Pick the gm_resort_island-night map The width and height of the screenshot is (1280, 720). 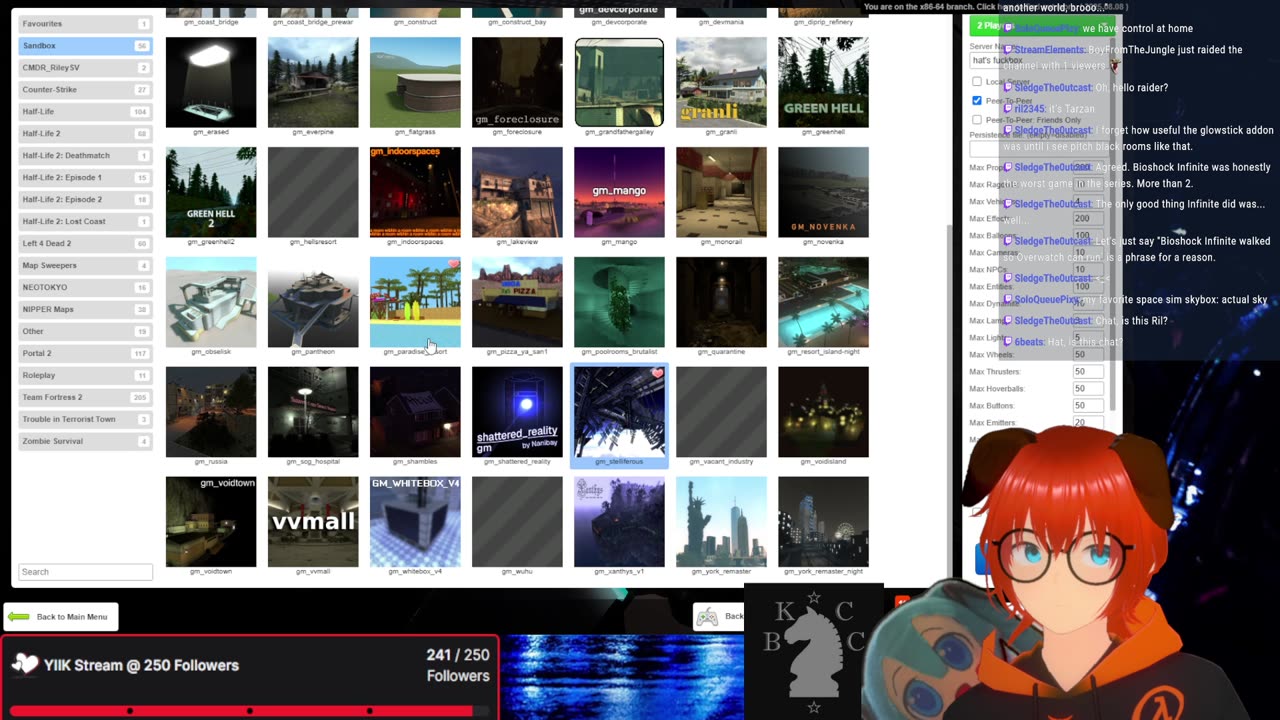(823, 302)
